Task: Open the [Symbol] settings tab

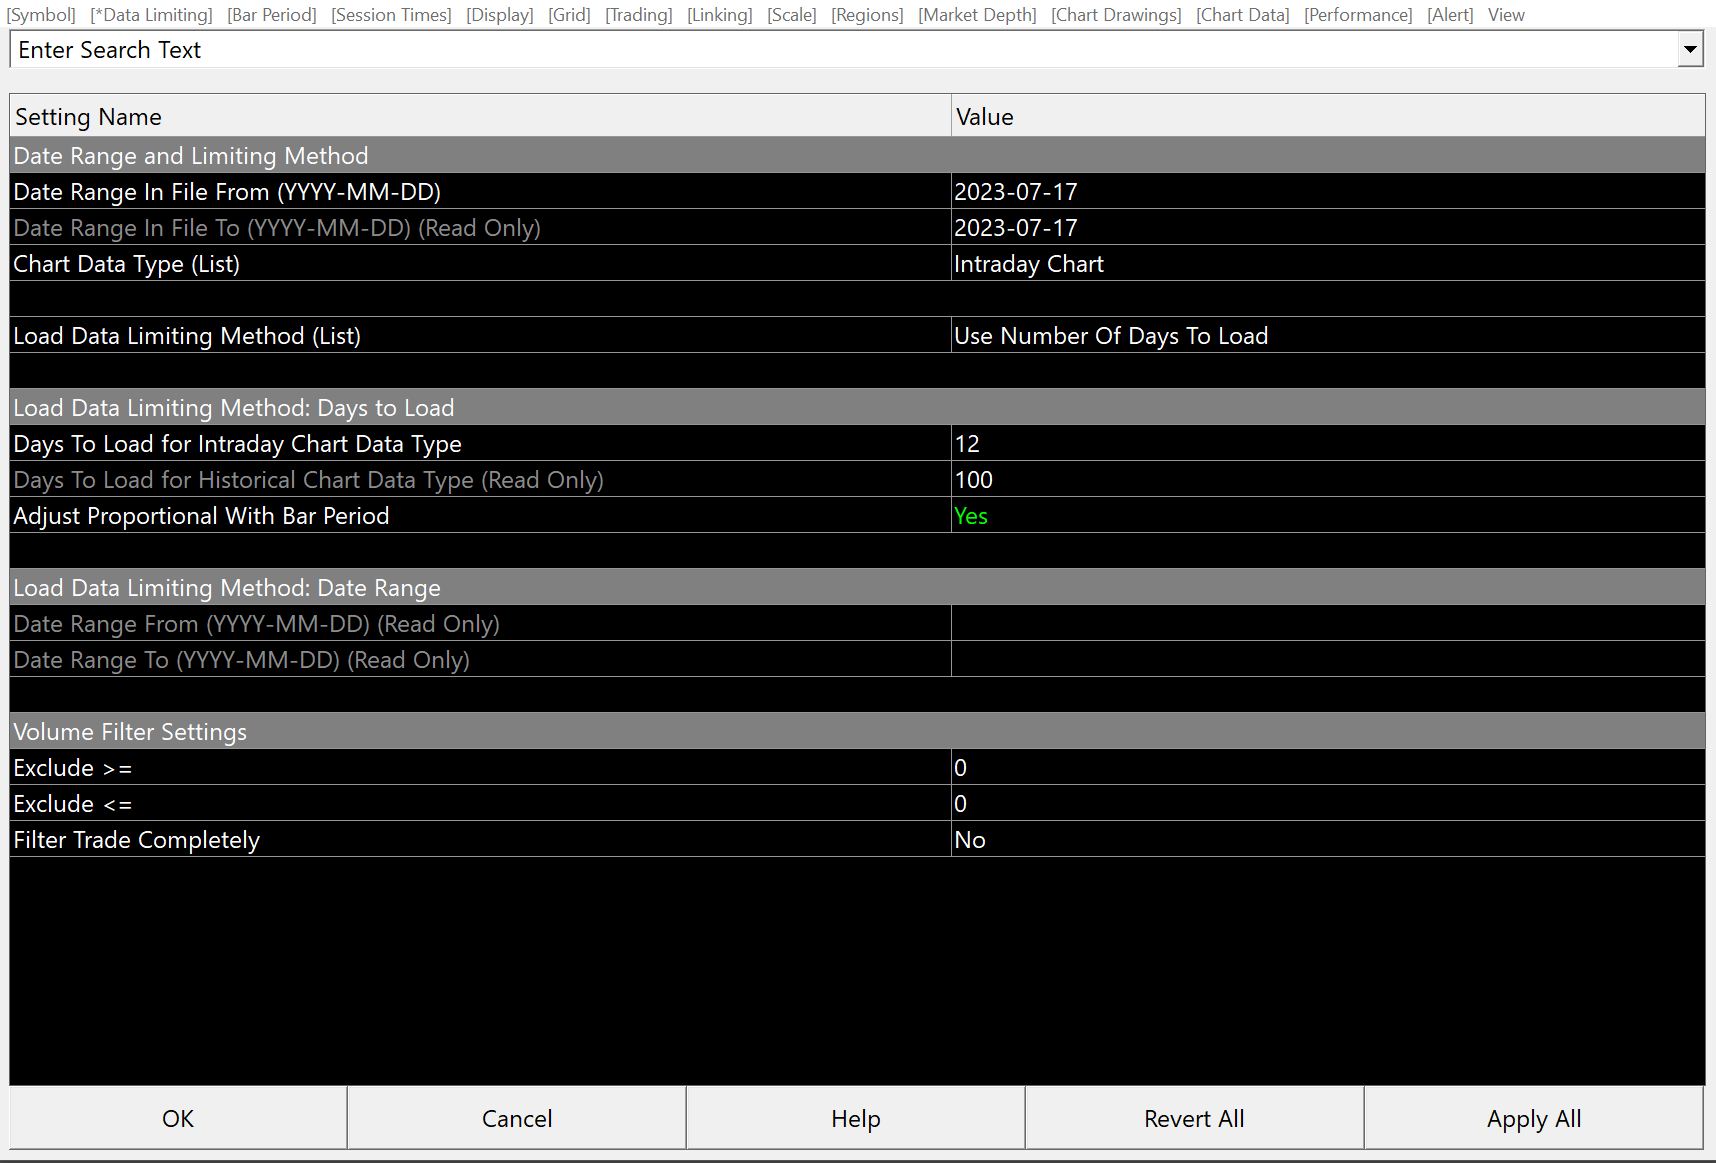Action: (41, 15)
